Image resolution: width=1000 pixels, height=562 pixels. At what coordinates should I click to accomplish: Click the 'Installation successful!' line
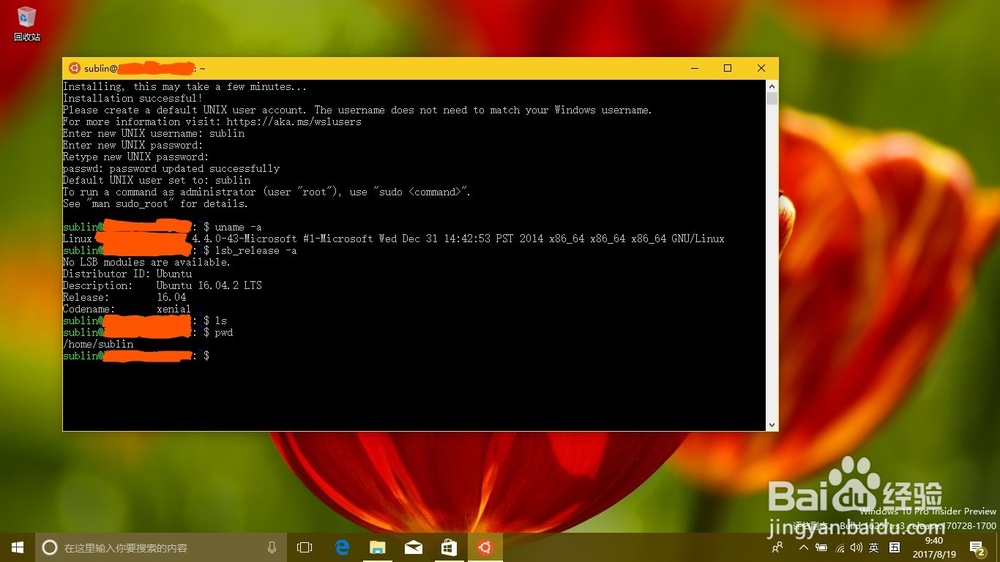pyautogui.click(x=133, y=98)
